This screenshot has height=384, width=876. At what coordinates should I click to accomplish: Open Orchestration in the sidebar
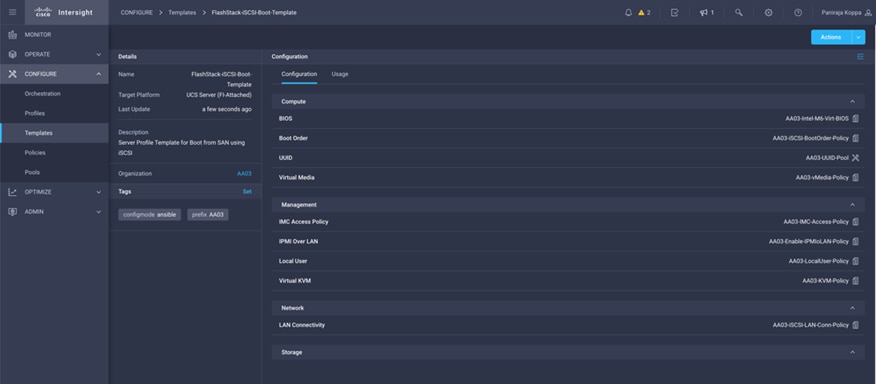point(42,93)
